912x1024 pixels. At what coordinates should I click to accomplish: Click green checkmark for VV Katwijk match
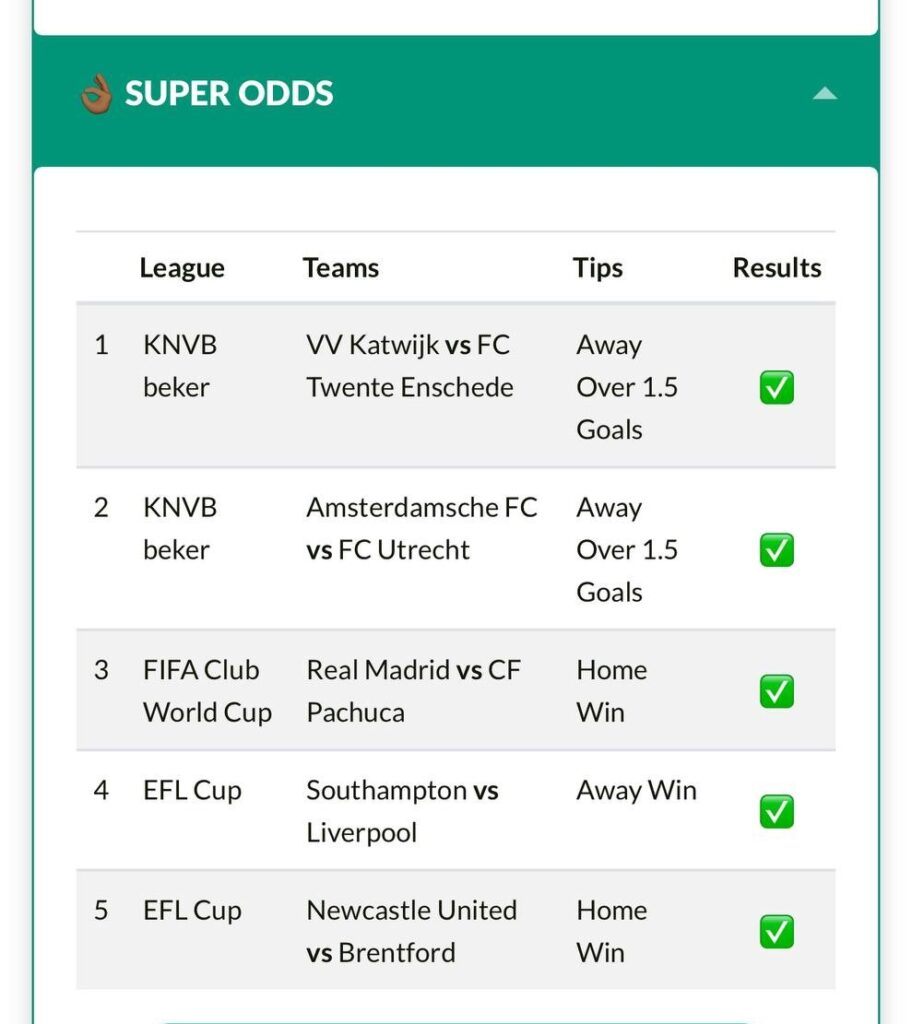(777, 387)
